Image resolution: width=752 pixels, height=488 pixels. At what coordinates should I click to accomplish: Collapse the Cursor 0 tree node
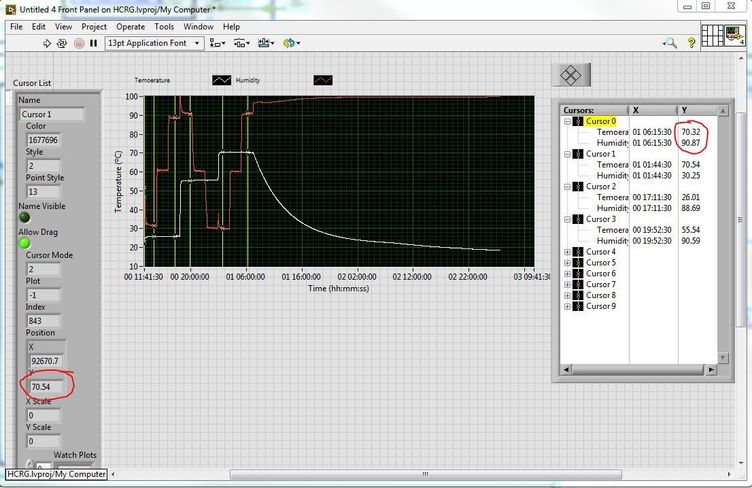click(567, 122)
